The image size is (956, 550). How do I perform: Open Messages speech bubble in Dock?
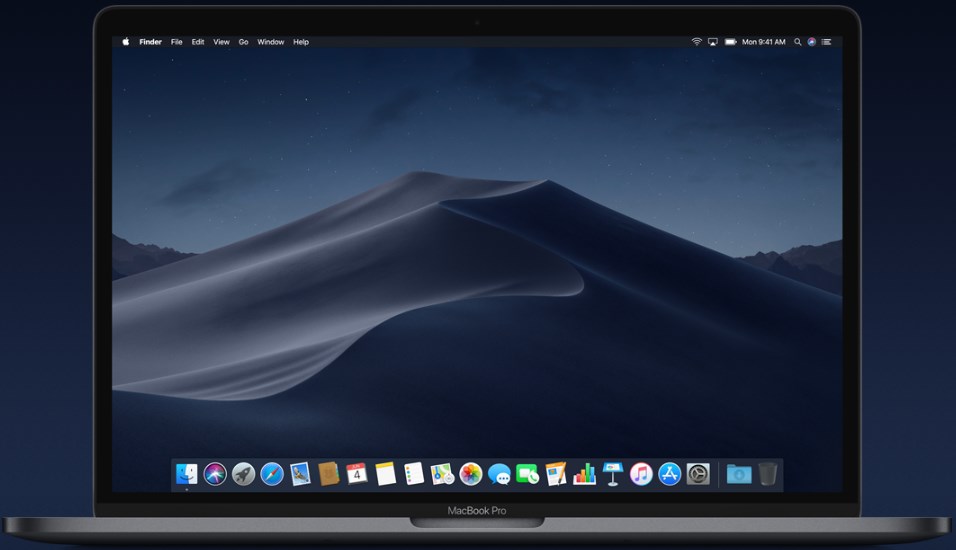[499, 474]
